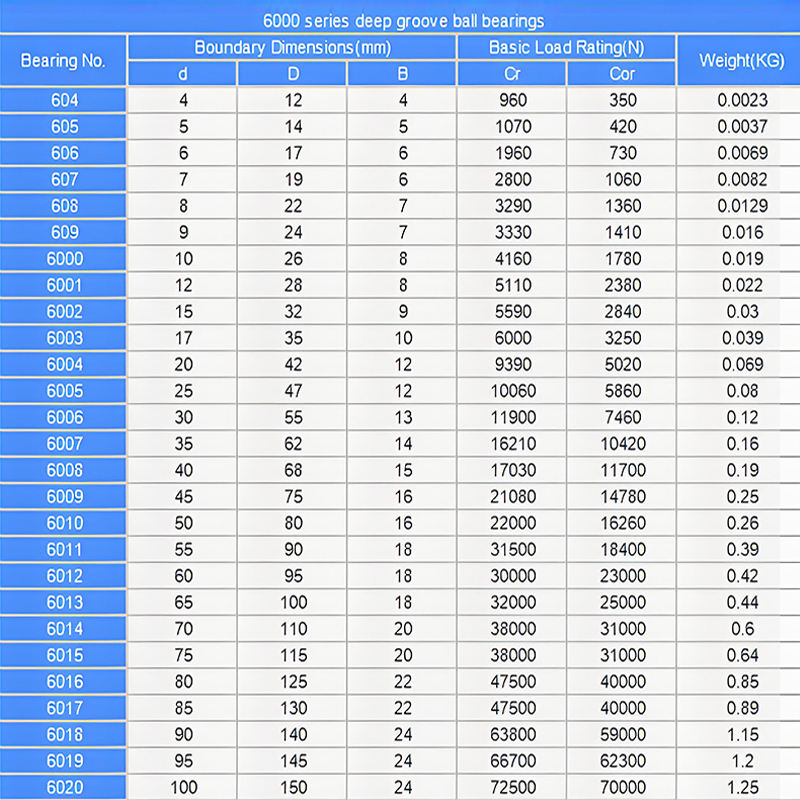Click the 'Boundary Dimensions(mm)' header
800x800 pixels.
(x=292, y=47)
